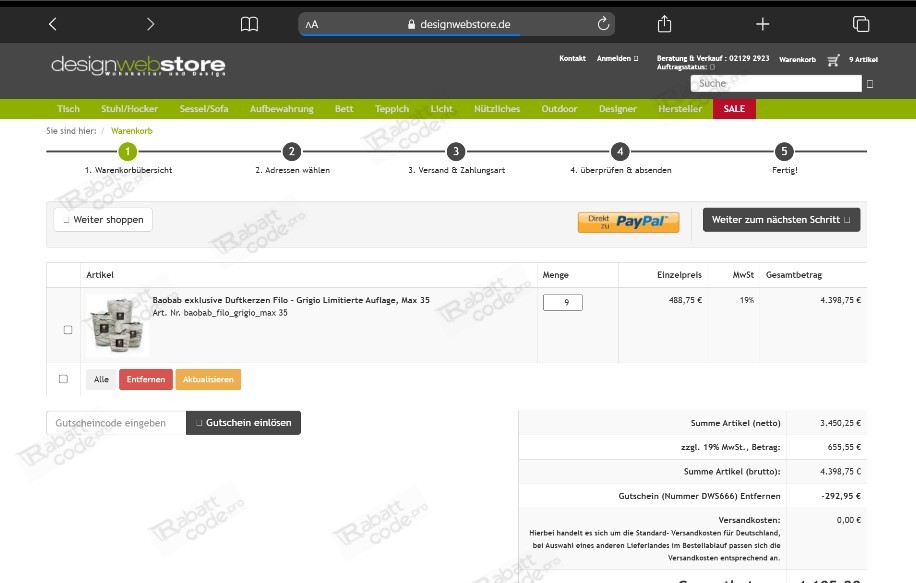This screenshot has height=583, width=916.
Task: Open the Safari bookmarks book icon
Action: (x=249, y=24)
